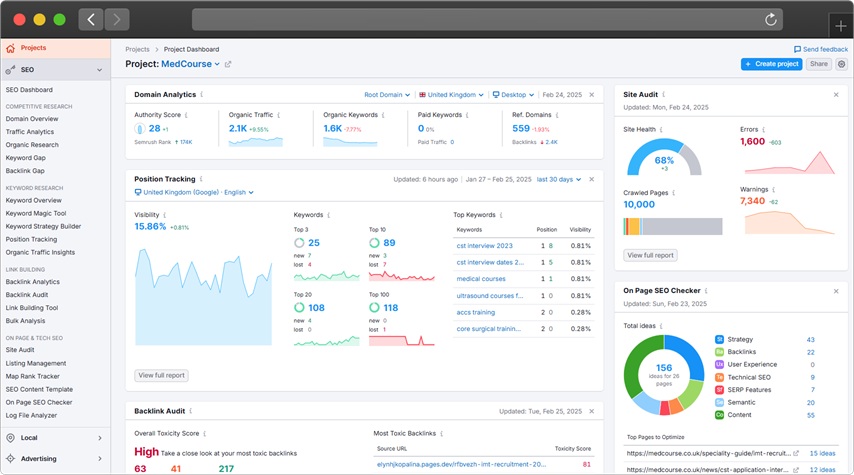Click Site Audit View full report button
The height and width of the screenshot is (475, 854).
coord(650,255)
